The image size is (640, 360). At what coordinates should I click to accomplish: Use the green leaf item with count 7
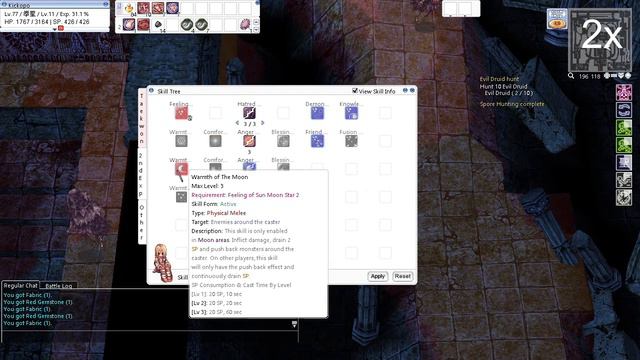coord(201,24)
